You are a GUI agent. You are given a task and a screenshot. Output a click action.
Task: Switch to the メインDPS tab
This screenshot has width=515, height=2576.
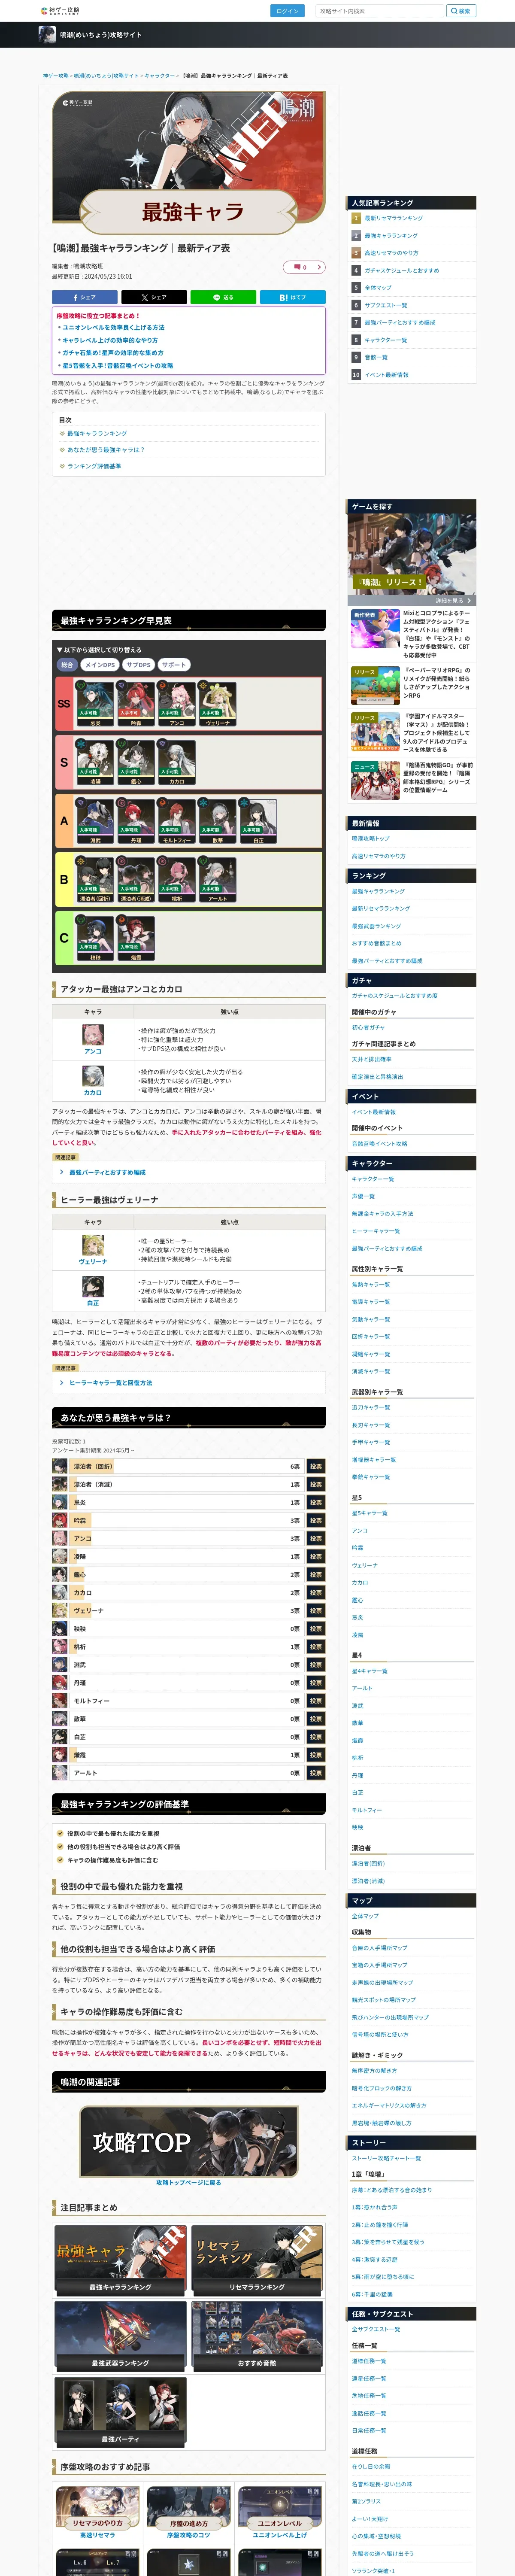(x=100, y=665)
